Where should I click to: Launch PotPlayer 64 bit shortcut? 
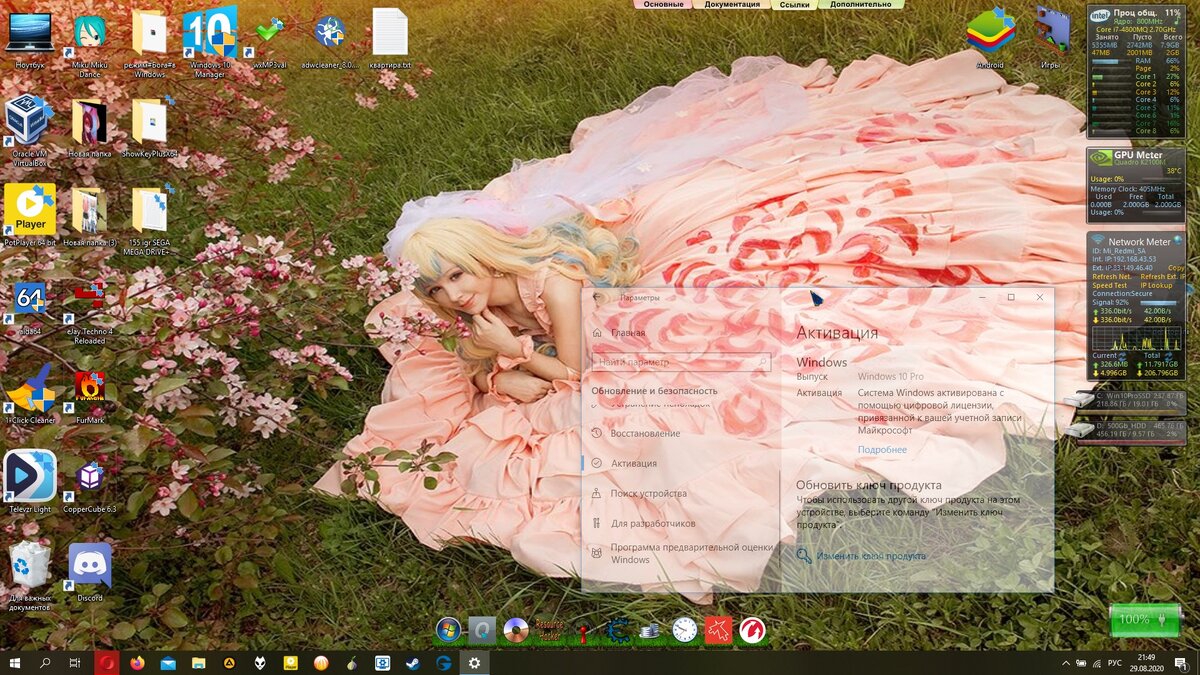tap(30, 214)
